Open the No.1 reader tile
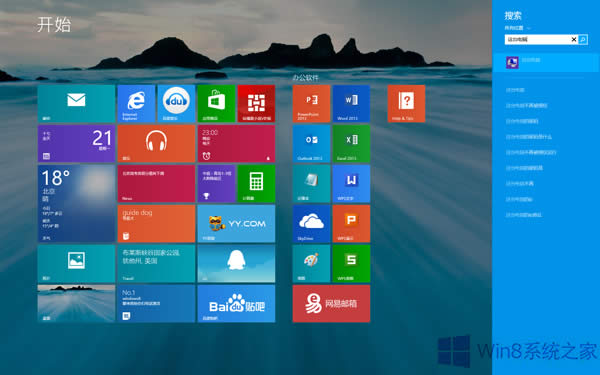 point(156,303)
